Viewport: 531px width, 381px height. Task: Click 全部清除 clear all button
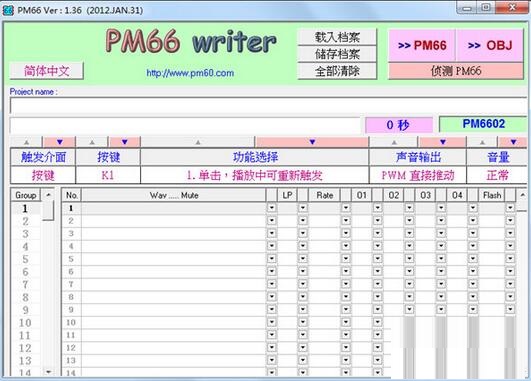[x=337, y=71]
